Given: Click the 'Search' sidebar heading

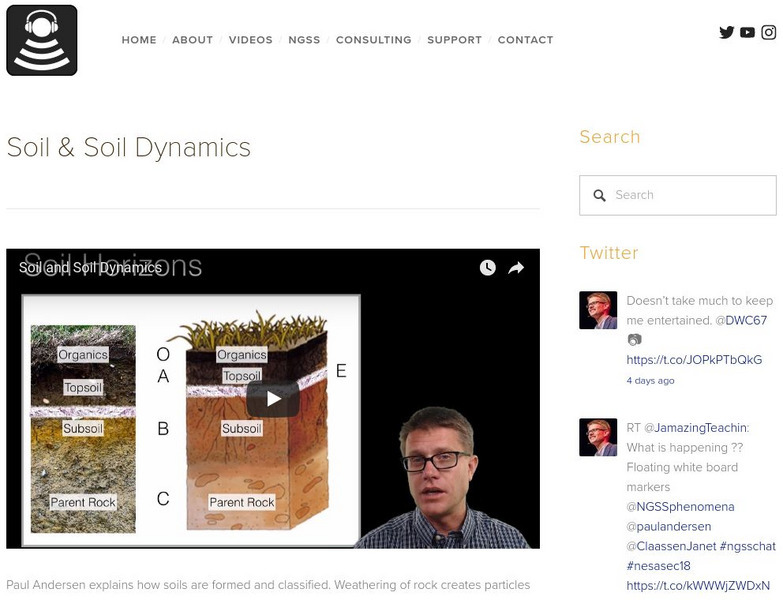Looking at the screenshot, I should (x=610, y=137).
